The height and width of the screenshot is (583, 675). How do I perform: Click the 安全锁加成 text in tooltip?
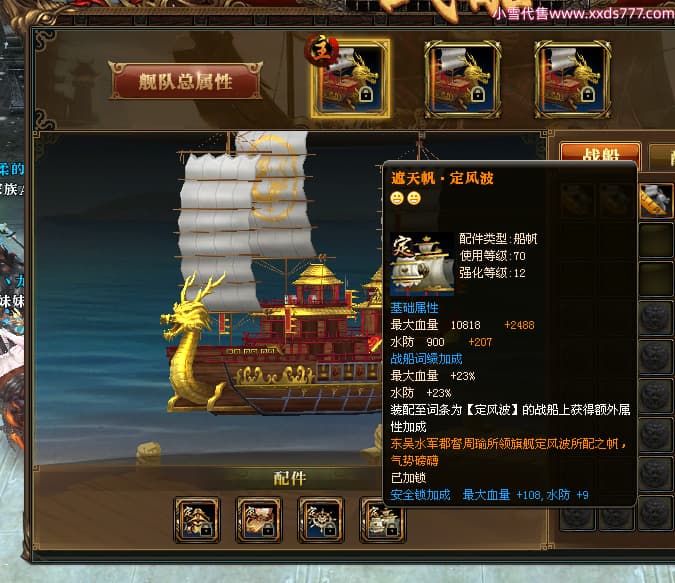pos(420,495)
